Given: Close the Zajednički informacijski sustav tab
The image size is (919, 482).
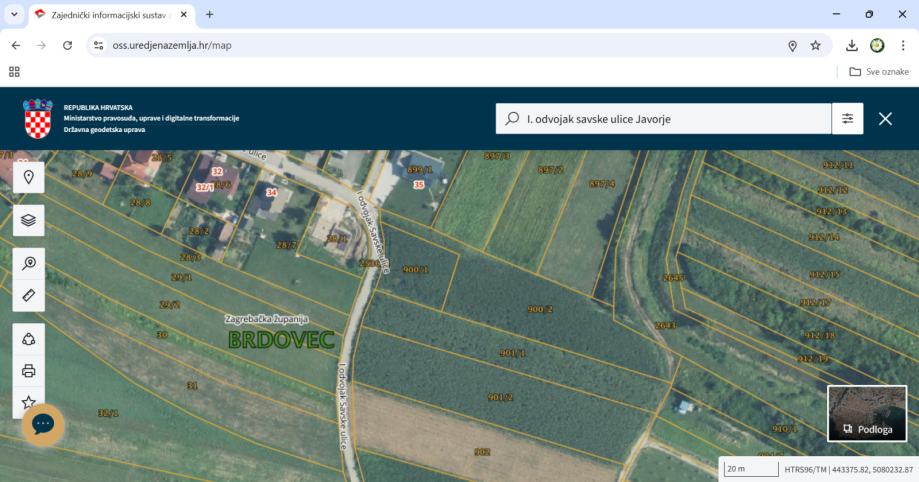Looking at the screenshot, I should point(183,15).
